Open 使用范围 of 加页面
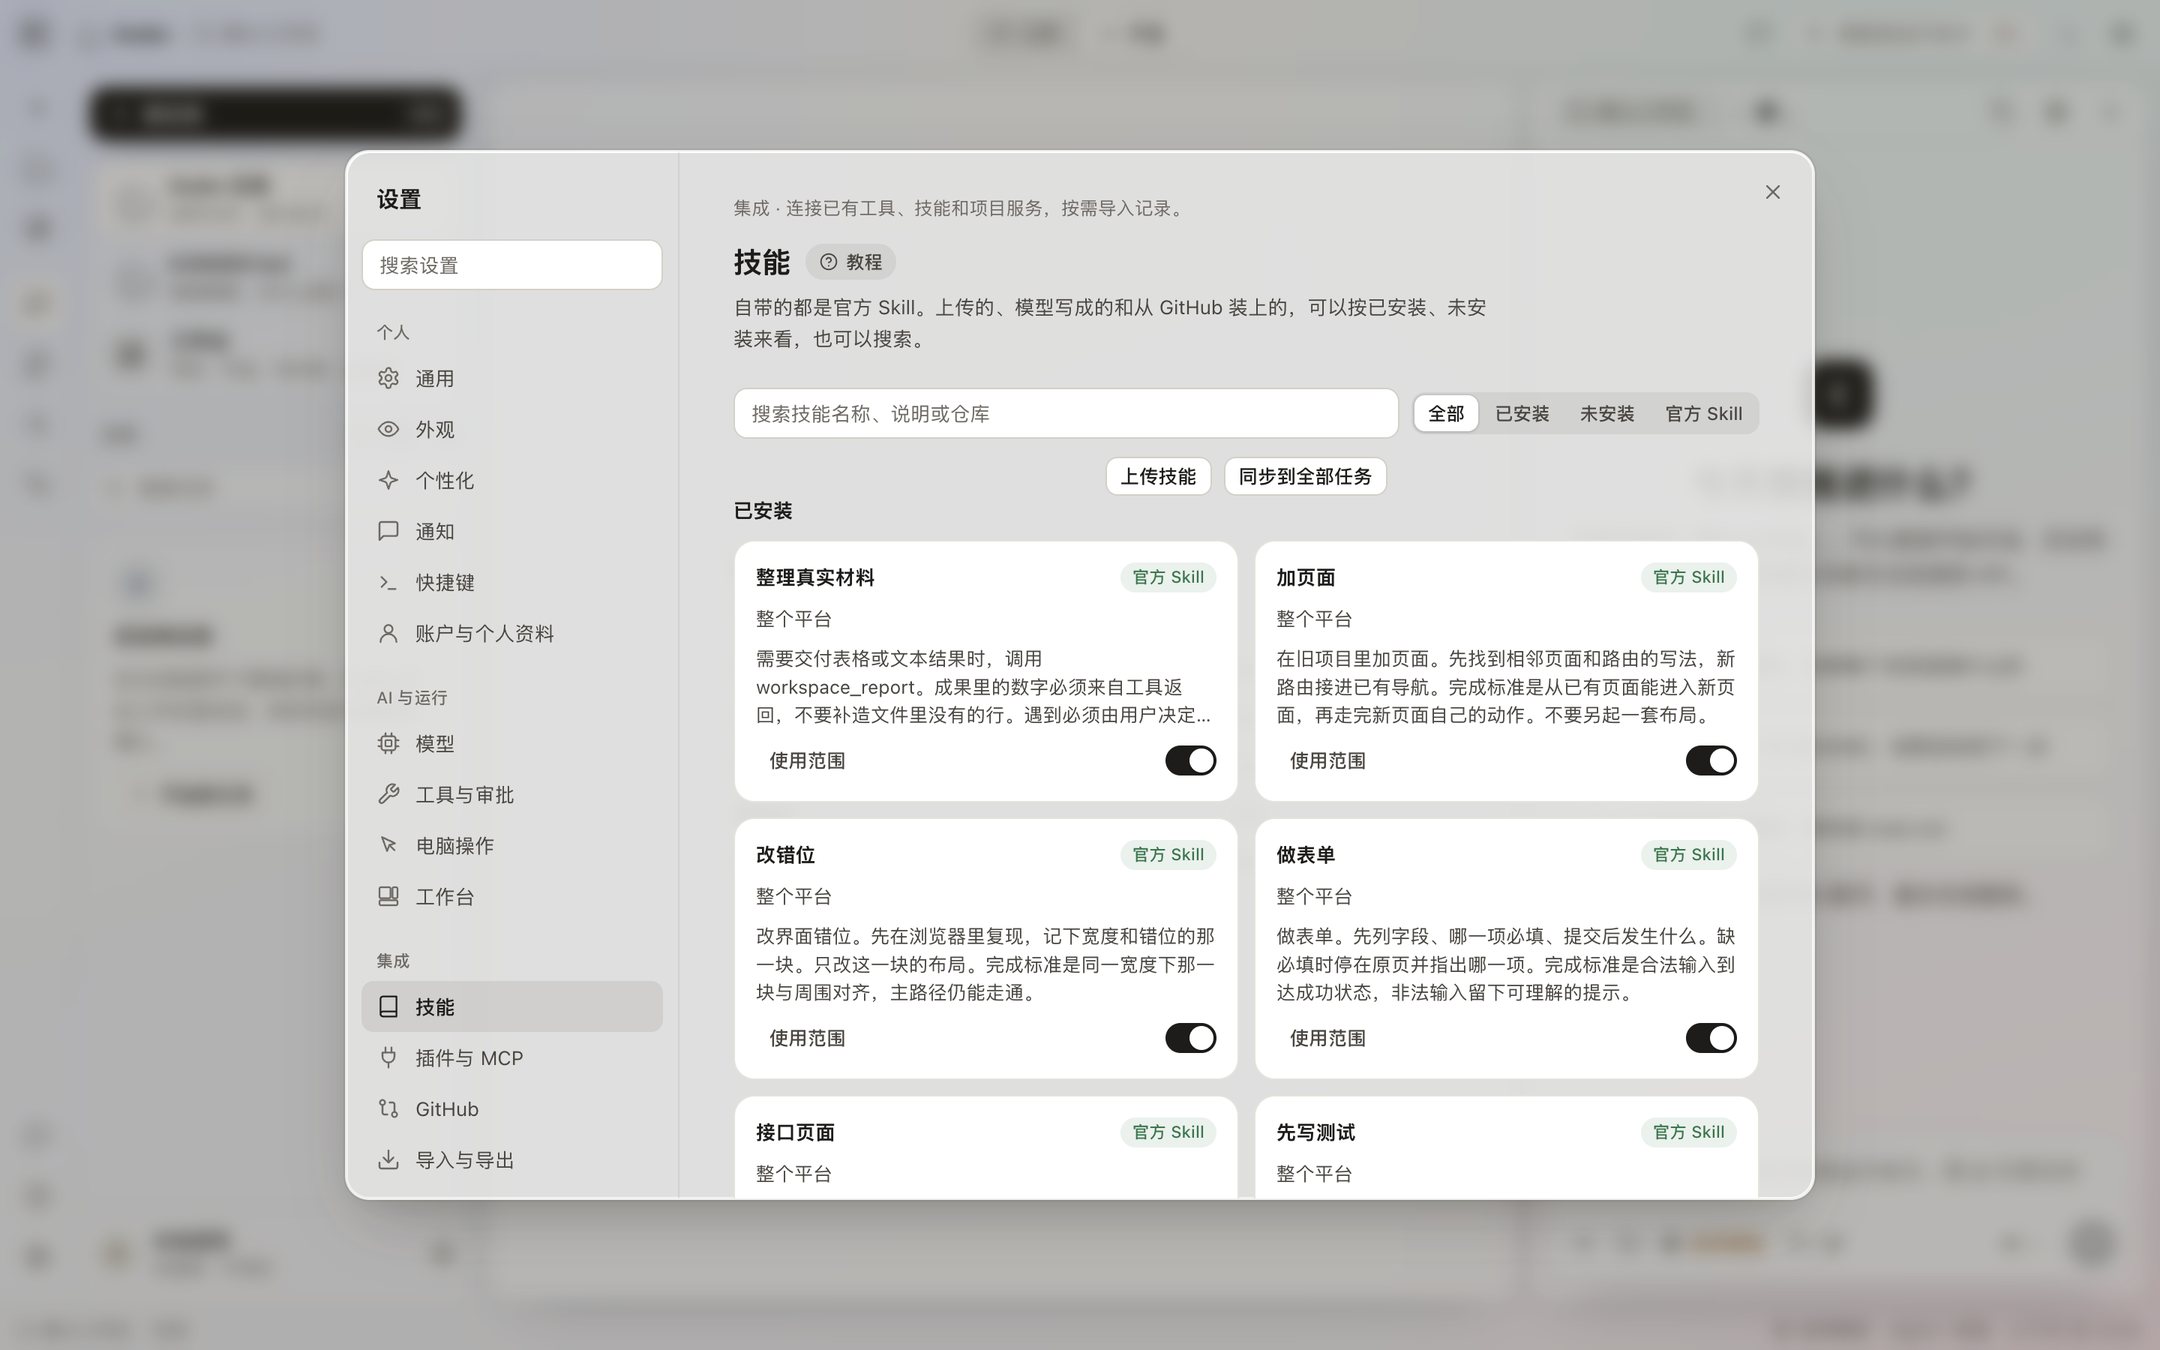Viewport: 2160px width, 1350px height. [x=1327, y=760]
